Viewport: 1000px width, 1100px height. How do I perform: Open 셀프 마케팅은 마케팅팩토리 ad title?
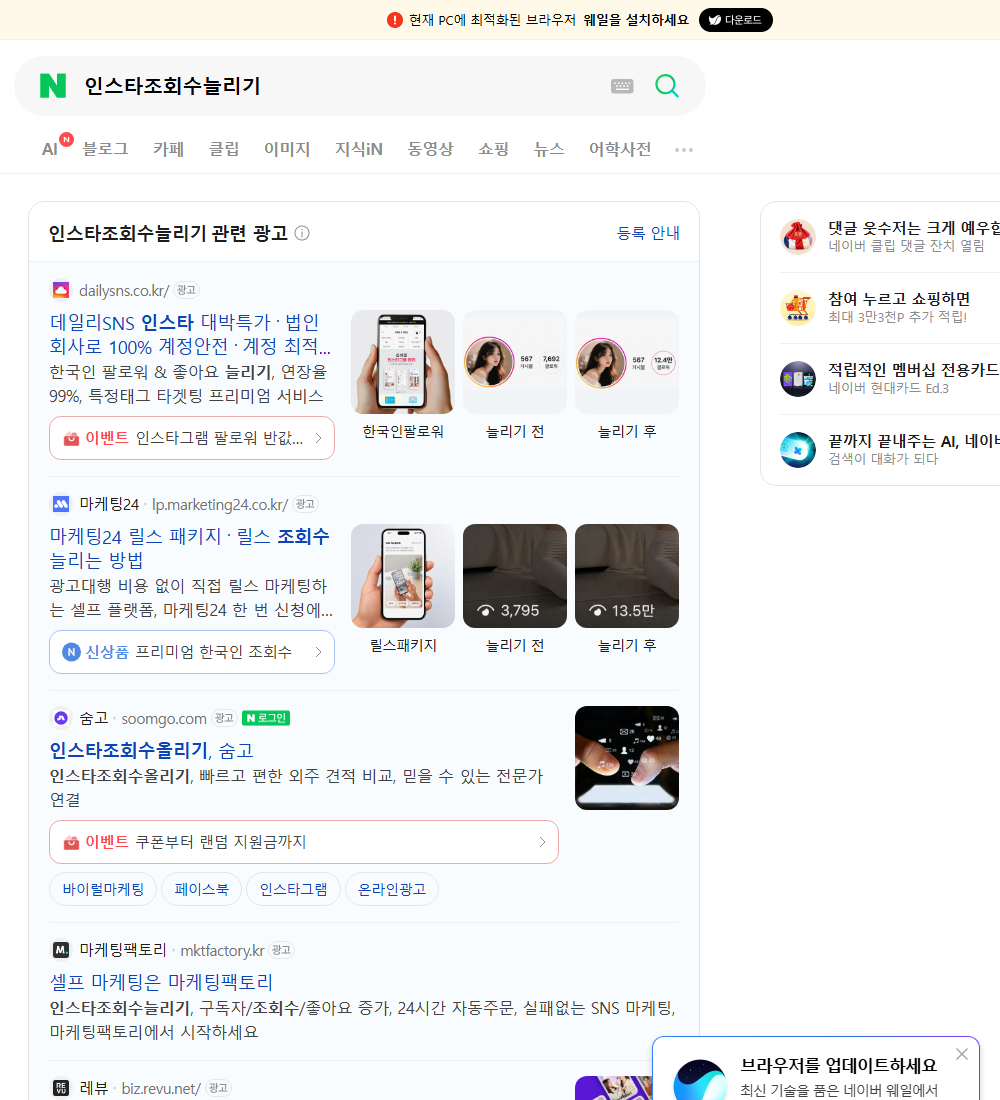(x=161, y=981)
